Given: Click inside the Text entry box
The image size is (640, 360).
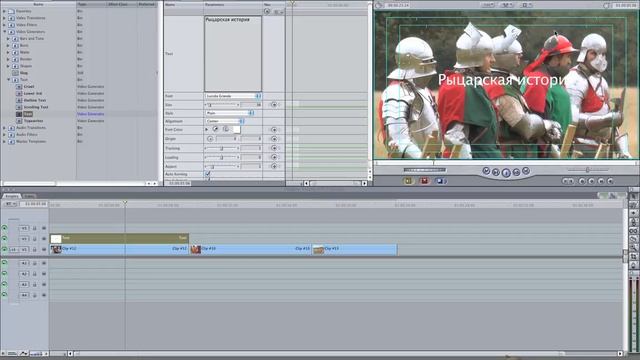Looking at the screenshot, I should (233, 54).
